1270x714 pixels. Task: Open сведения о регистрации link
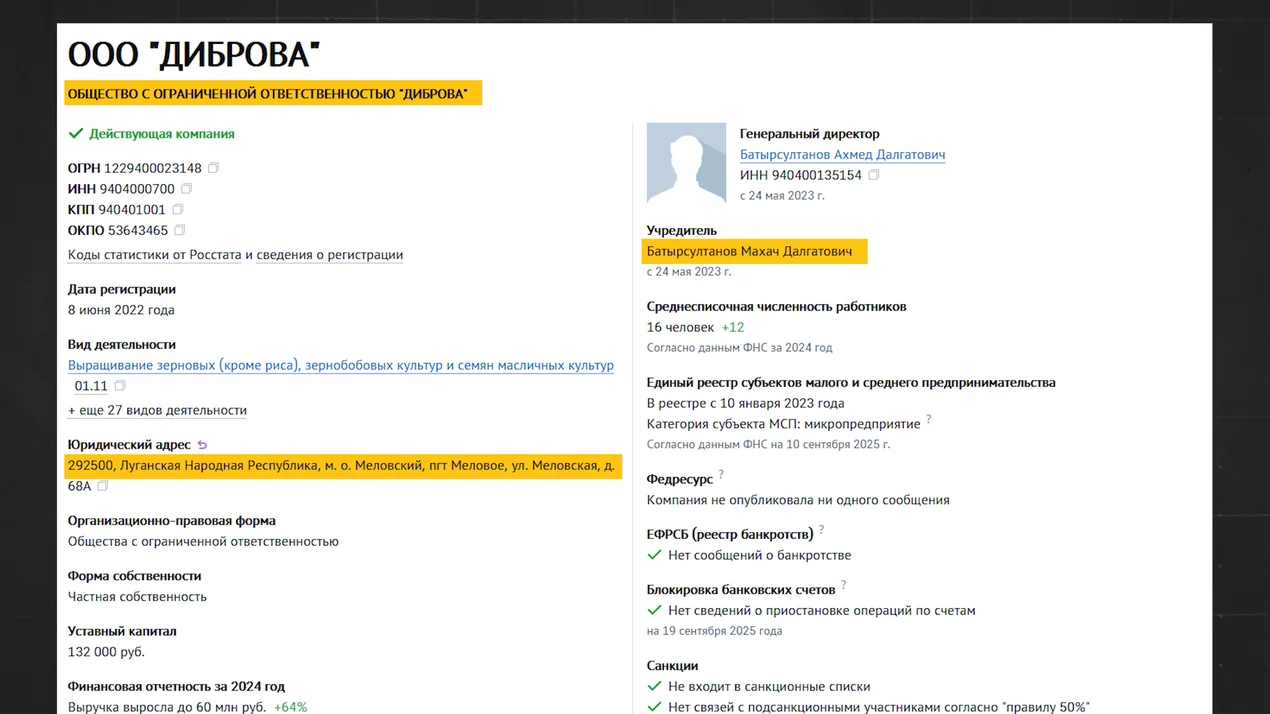point(330,255)
